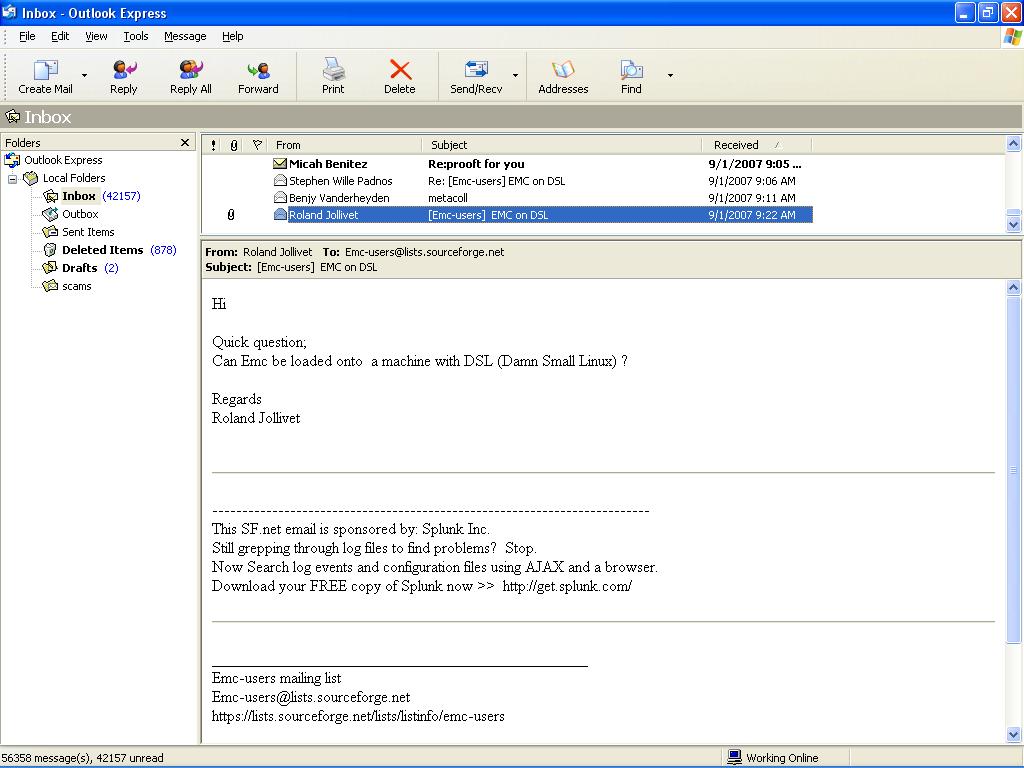
Task: Click the Outlook Express title bar icon
Action: pos(9,12)
